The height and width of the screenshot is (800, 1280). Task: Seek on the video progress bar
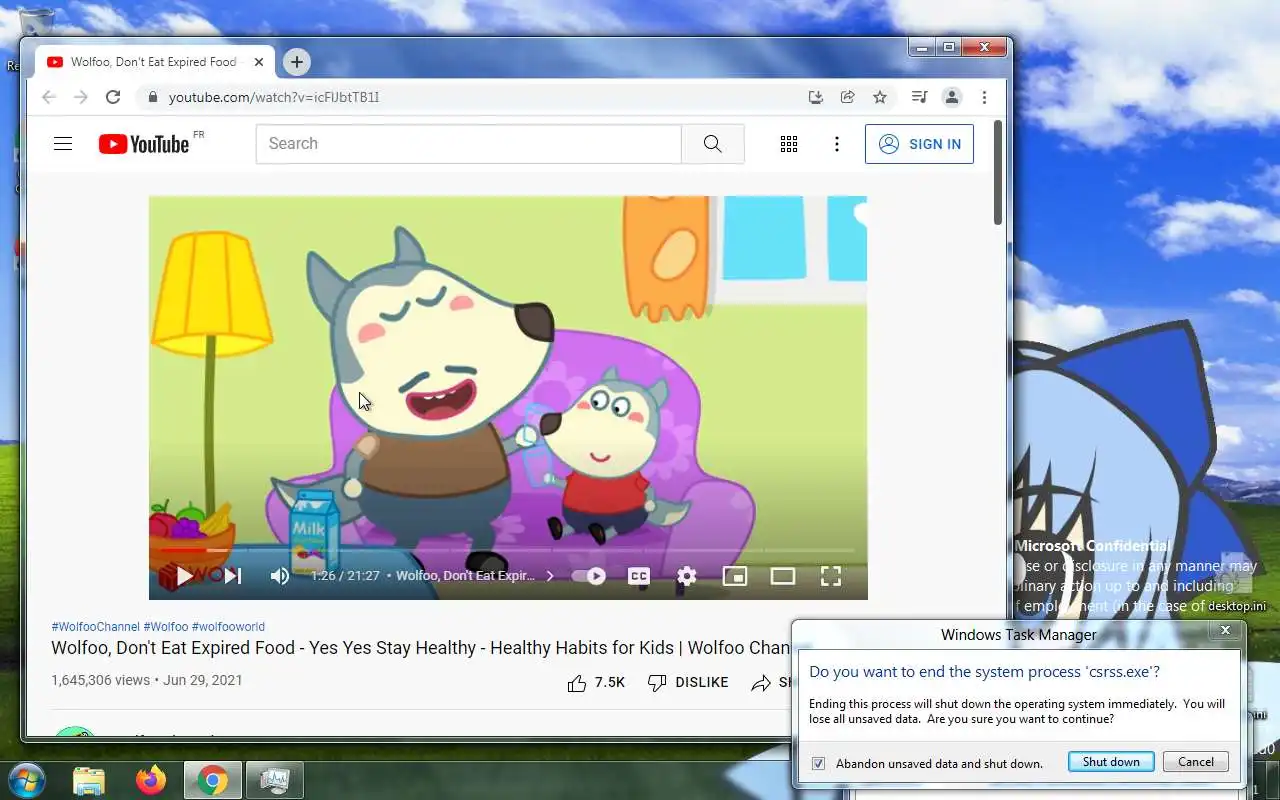[508, 550]
